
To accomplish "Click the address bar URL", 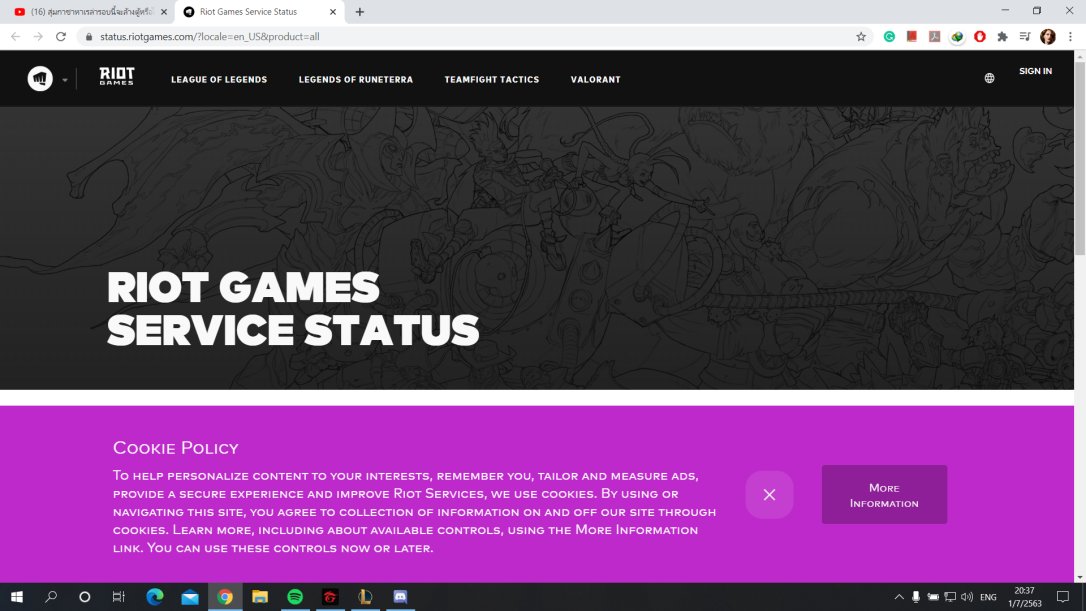I will pyautogui.click(x=209, y=37).
